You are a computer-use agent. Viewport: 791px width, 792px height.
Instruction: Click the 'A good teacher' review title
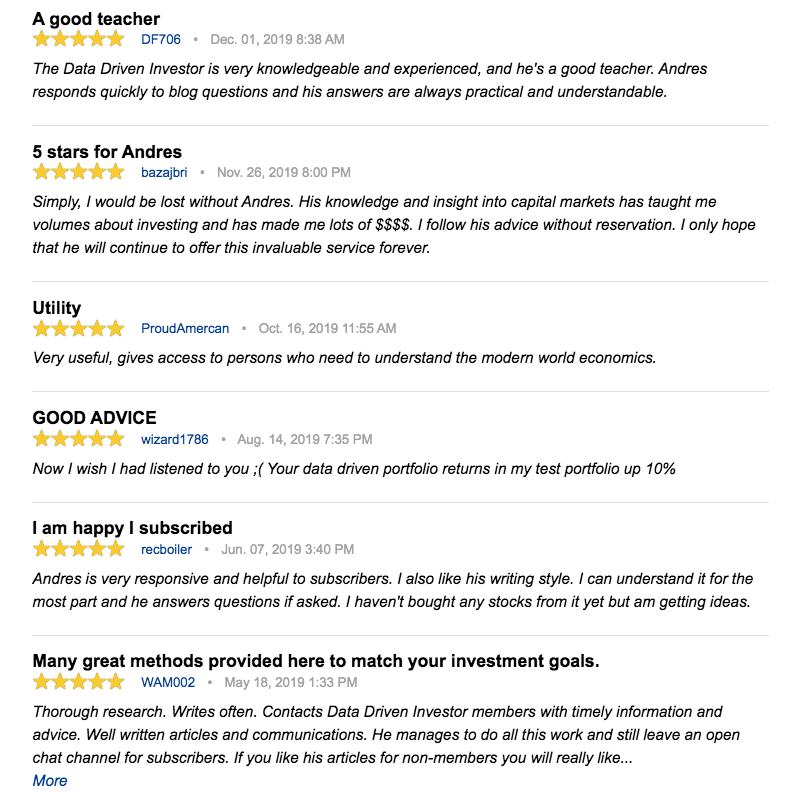coord(96,19)
